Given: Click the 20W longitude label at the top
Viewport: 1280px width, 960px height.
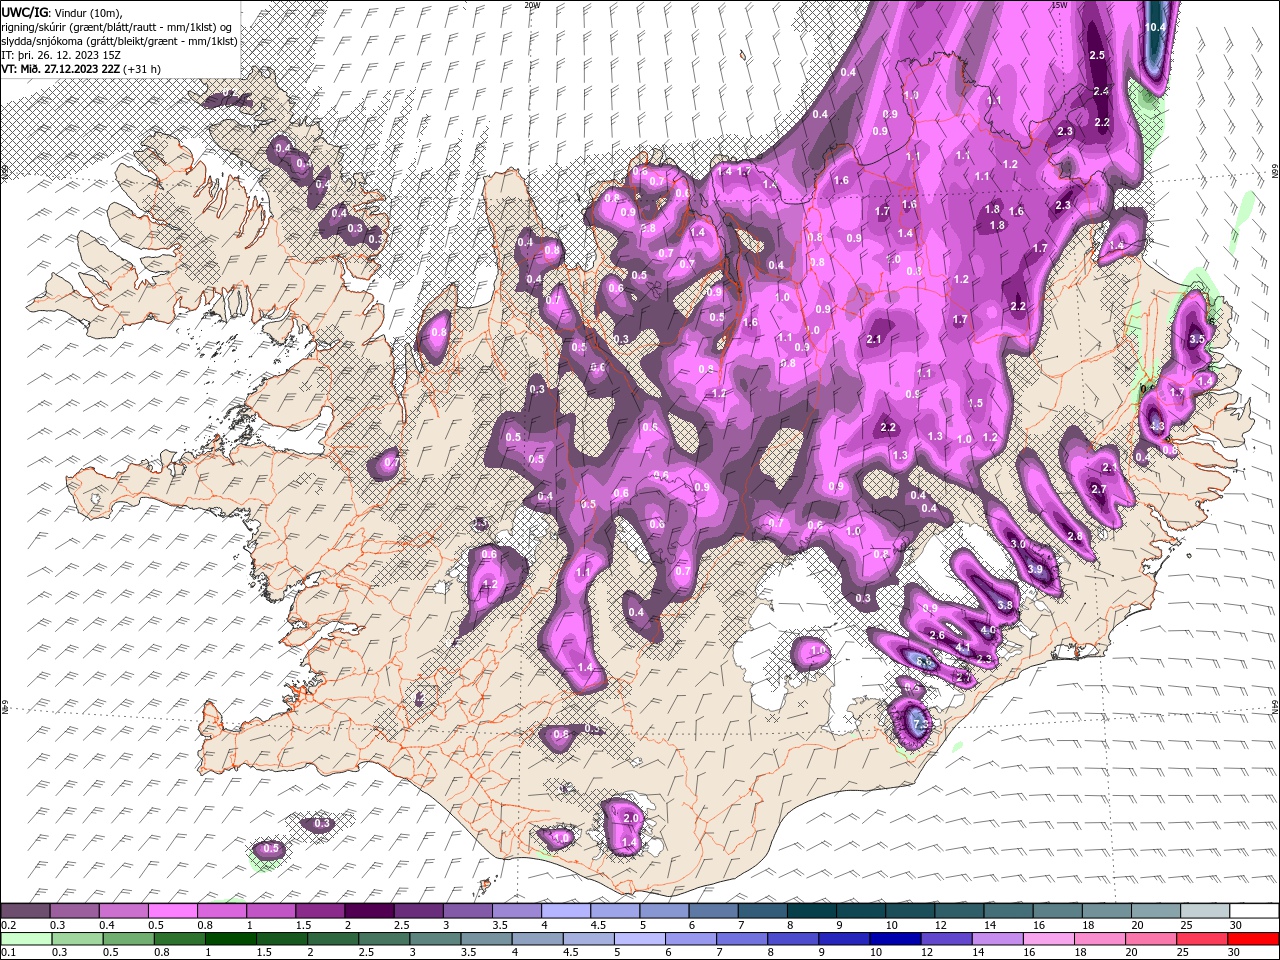Looking at the screenshot, I should (x=531, y=5).
